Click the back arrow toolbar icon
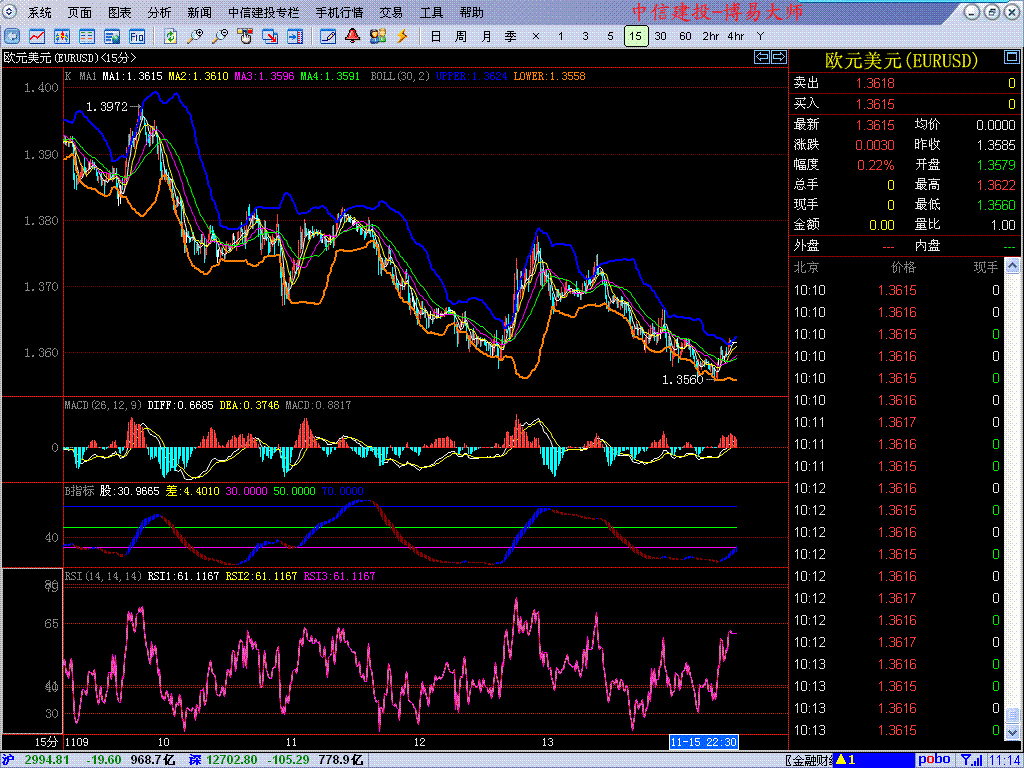The height and width of the screenshot is (768, 1024). 12,36
